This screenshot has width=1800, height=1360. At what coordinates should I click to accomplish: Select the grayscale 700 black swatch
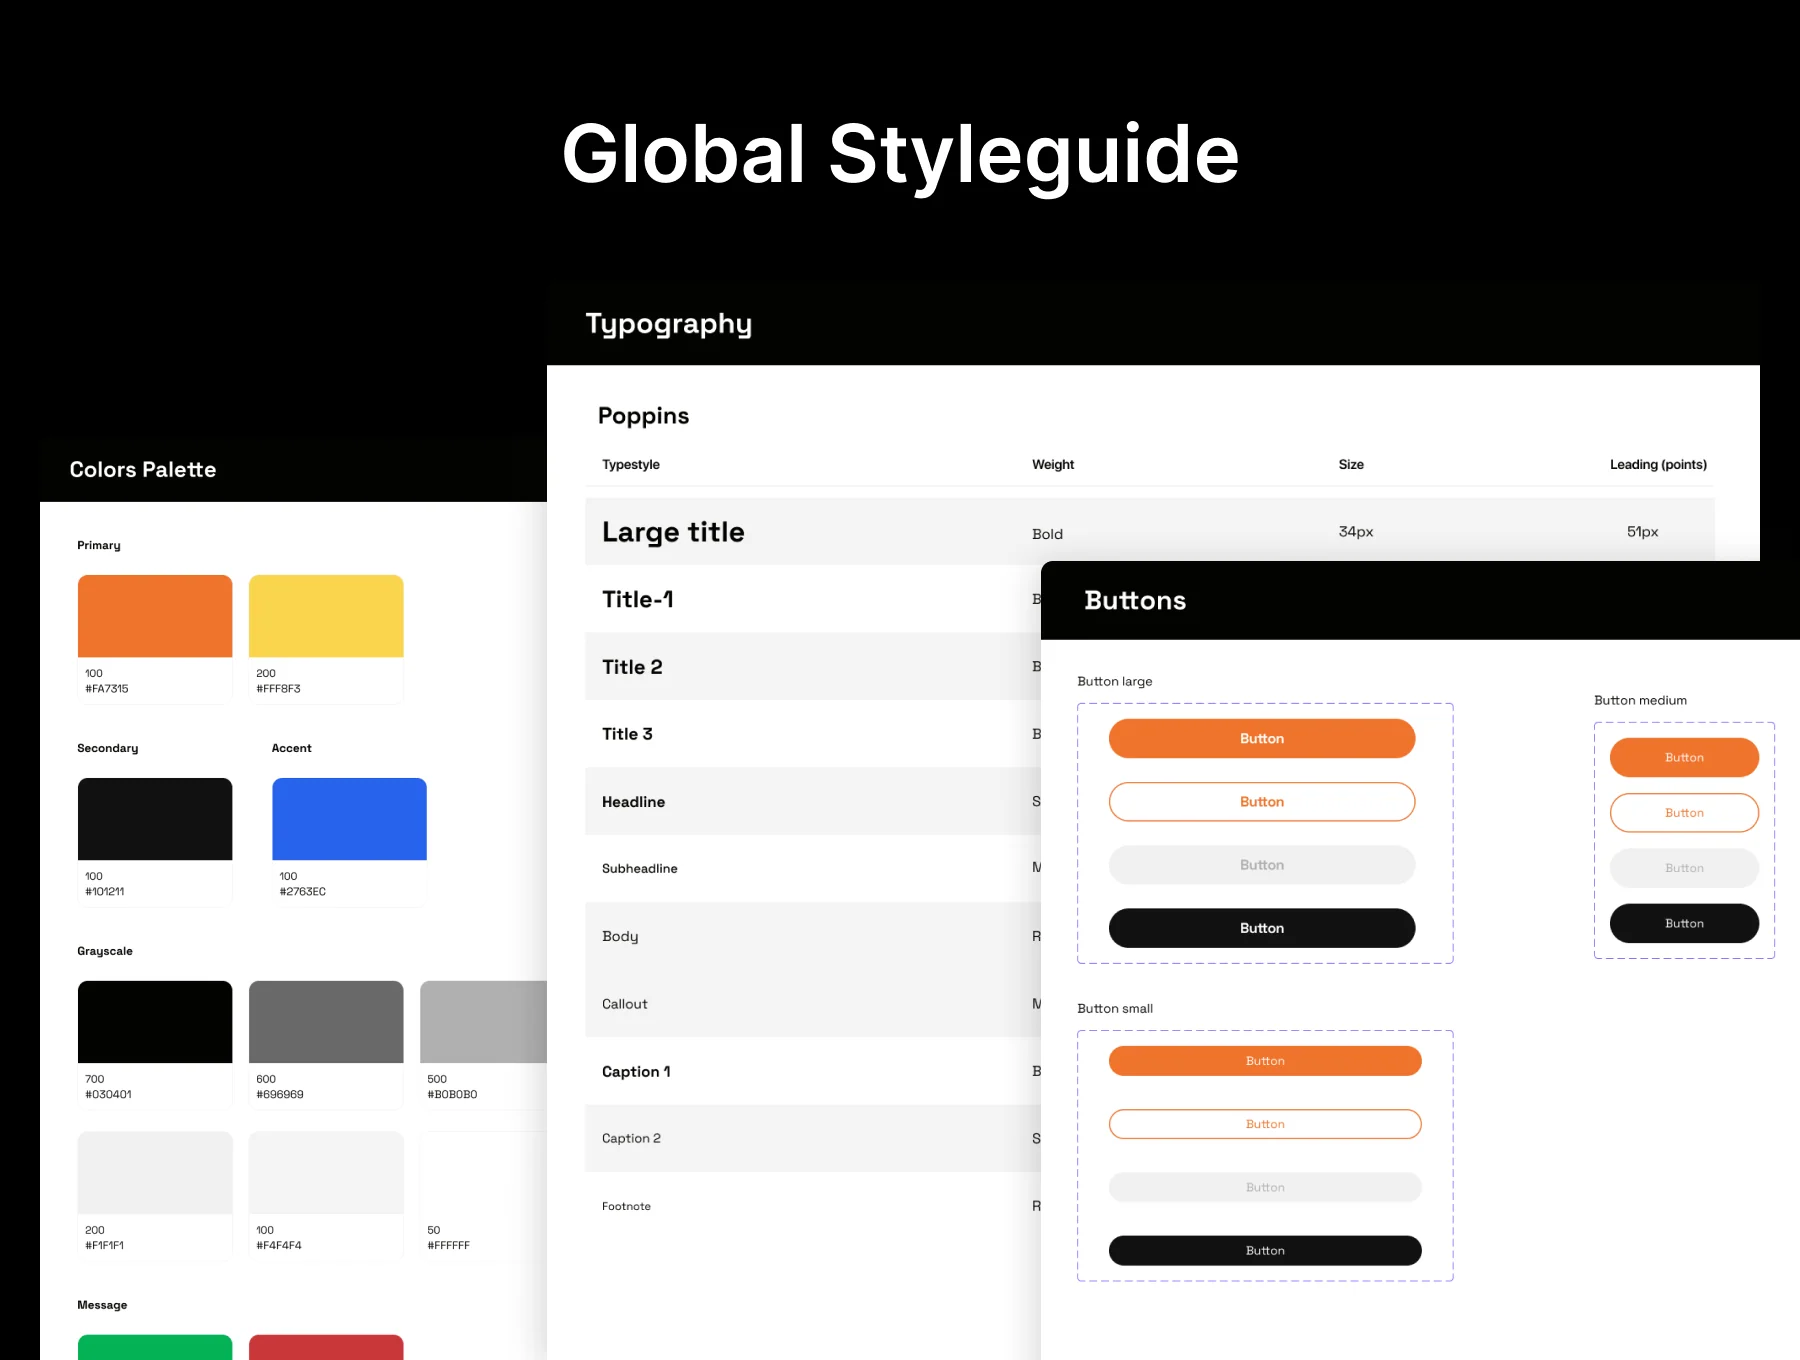coord(155,1022)
